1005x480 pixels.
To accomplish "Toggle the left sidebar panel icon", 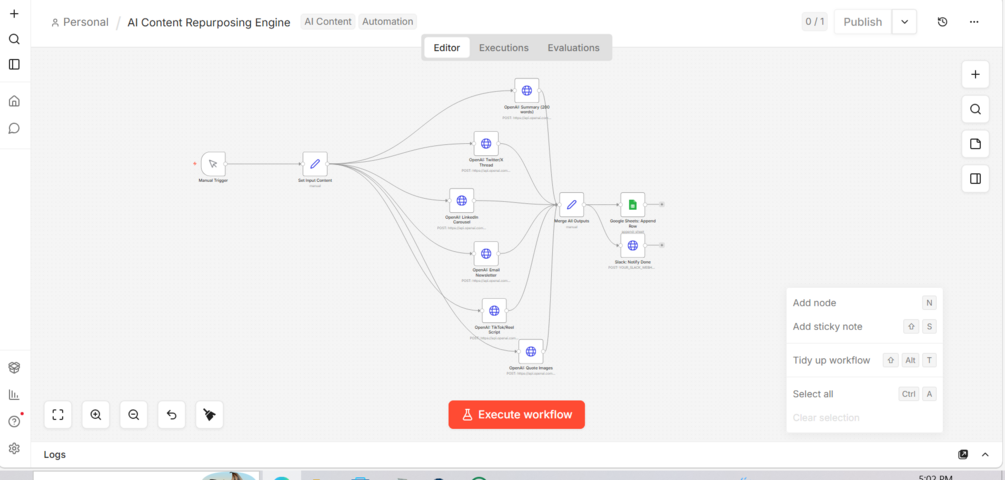I will click(x=14, y=64).
